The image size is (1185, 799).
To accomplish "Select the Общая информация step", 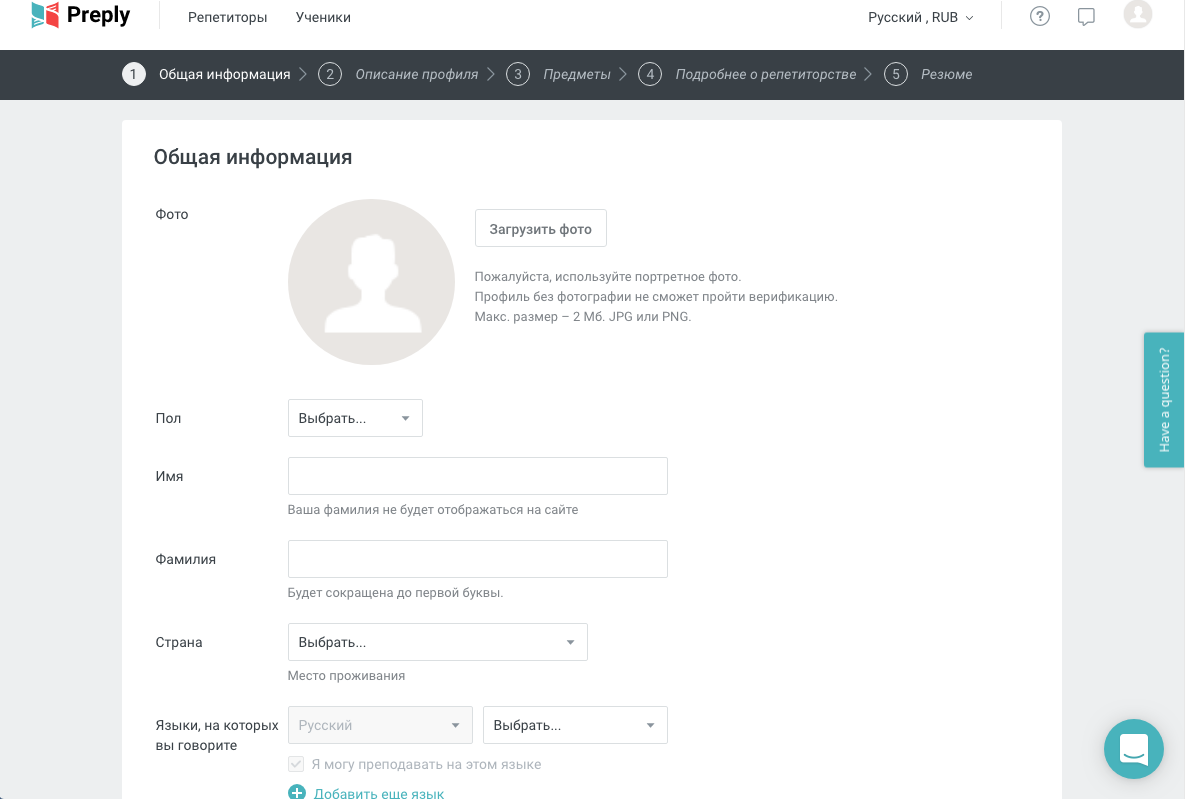I will pyautogui.click(x=224, y=74).
